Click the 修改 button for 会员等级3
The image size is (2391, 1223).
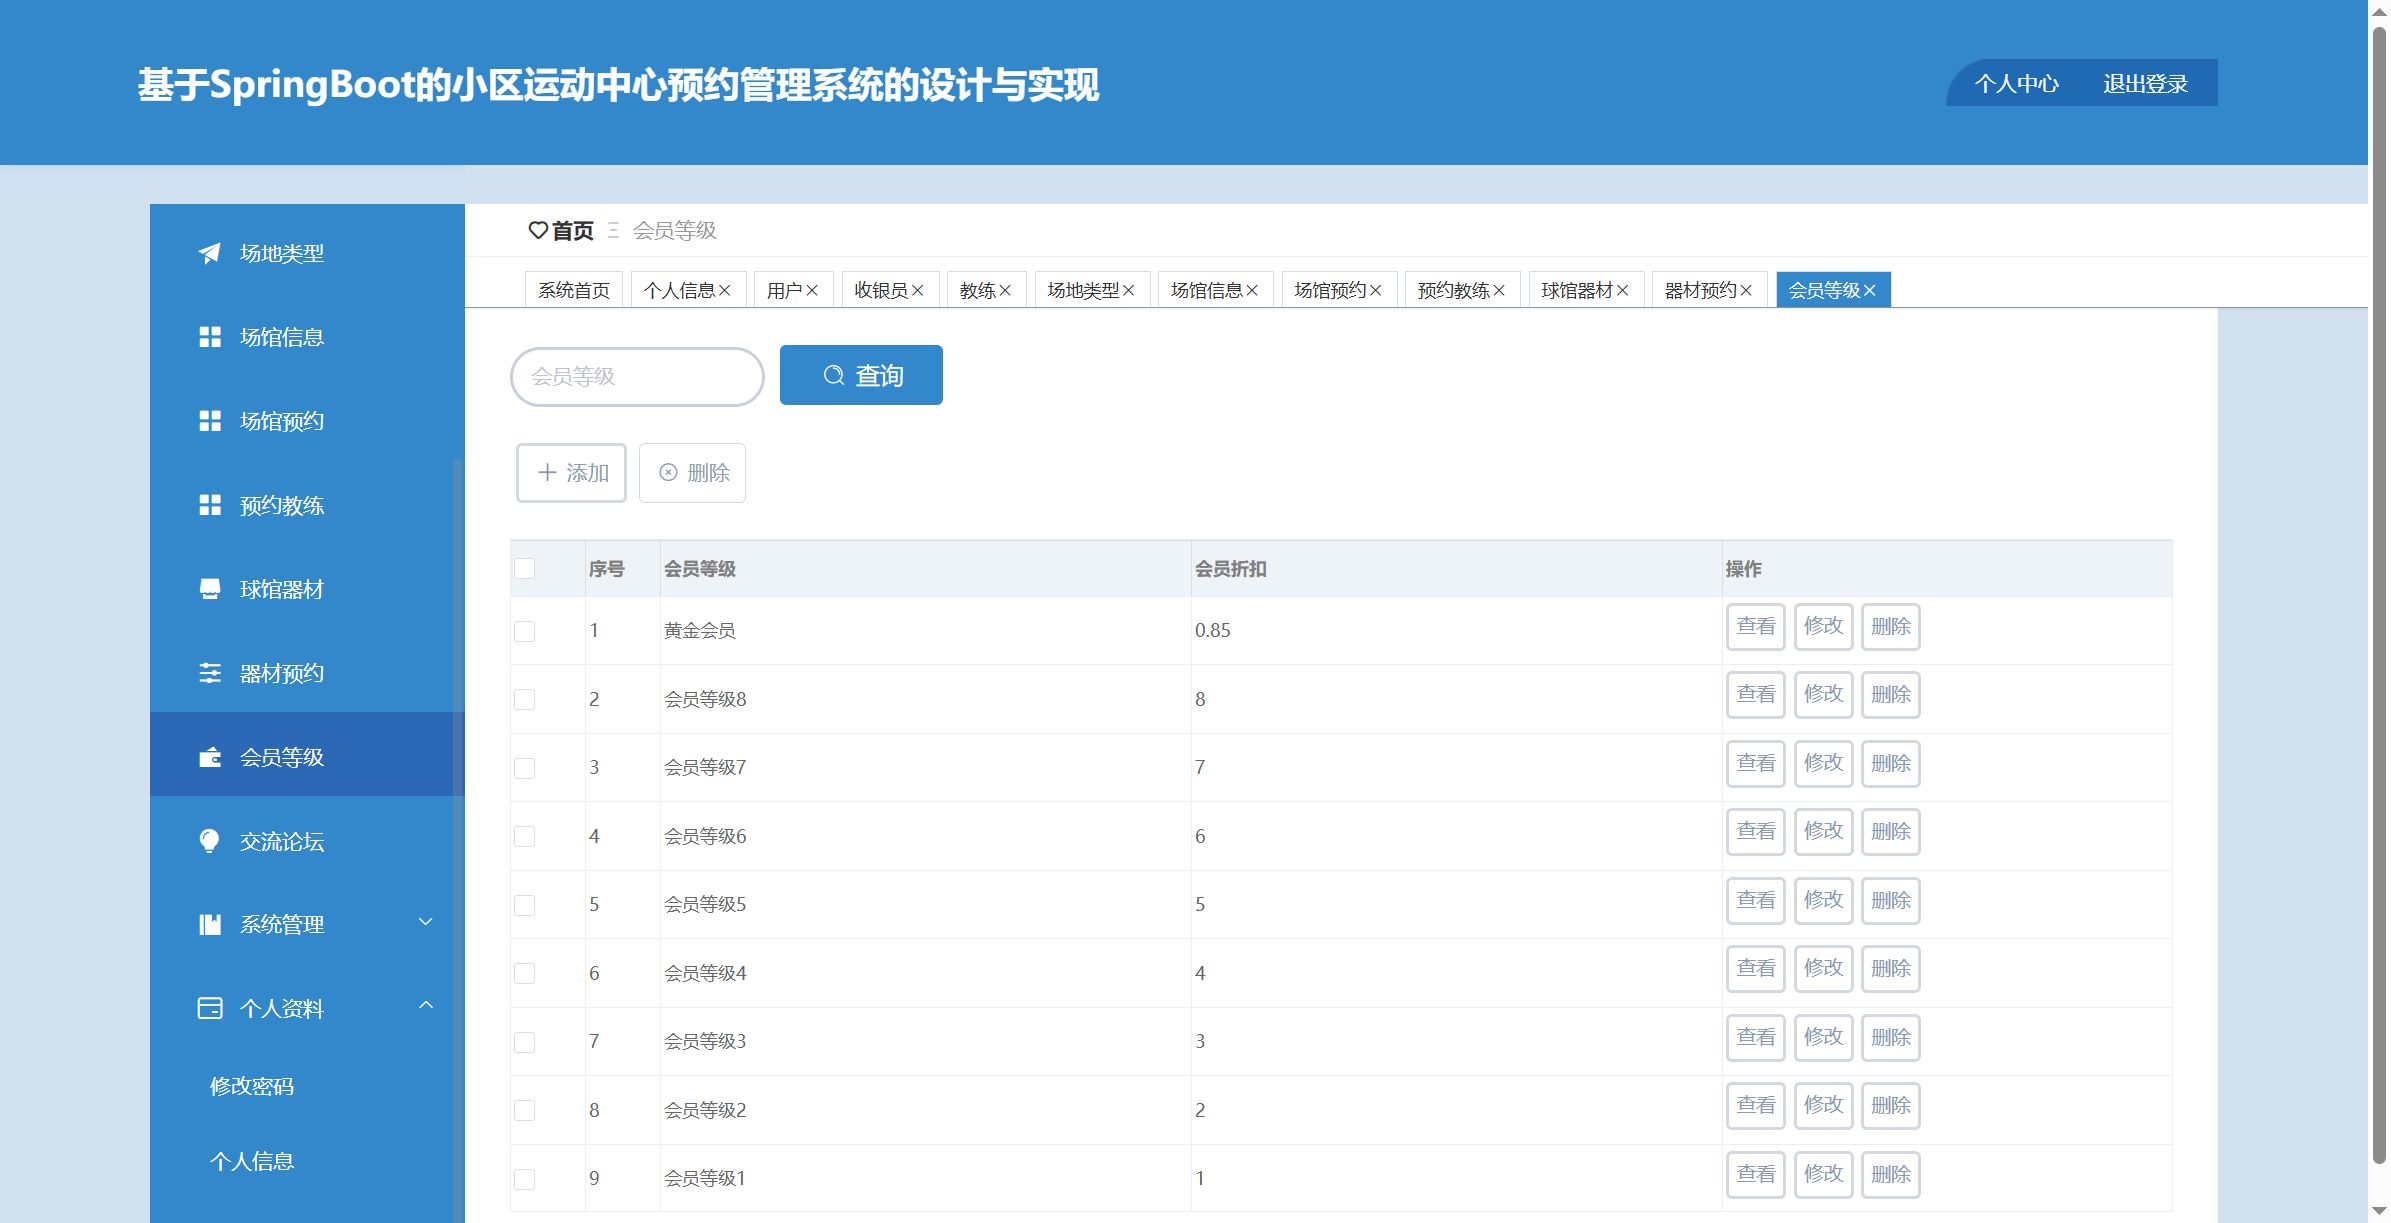click(x=1823, y=1037)
